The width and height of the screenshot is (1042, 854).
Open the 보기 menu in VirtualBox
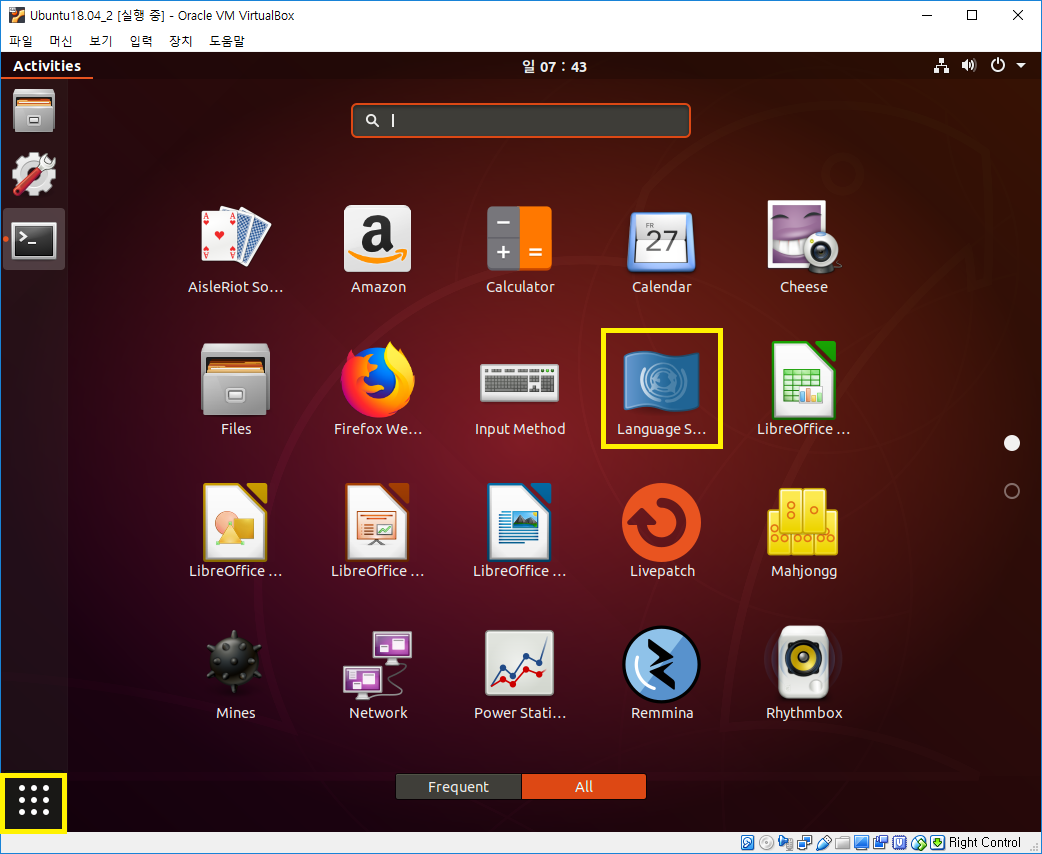(100, 41)
